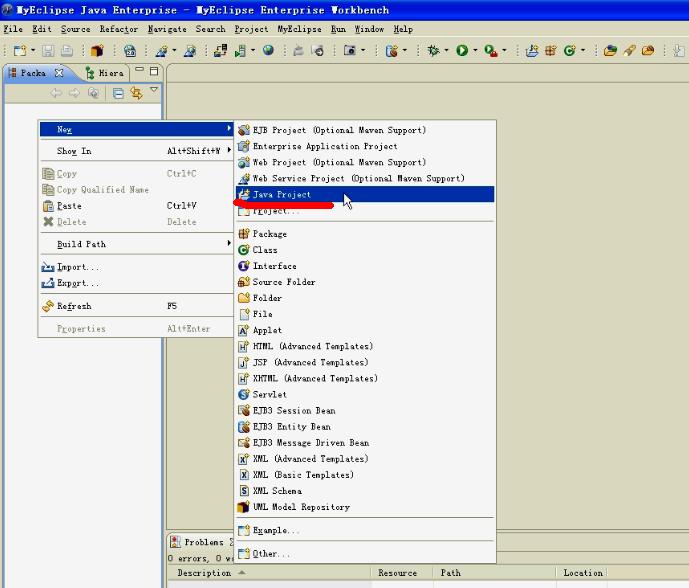Open the File menu
Image resolution: width=689 pixels, height=588 pixels.
pyautogui.click(x=13, y=29)
